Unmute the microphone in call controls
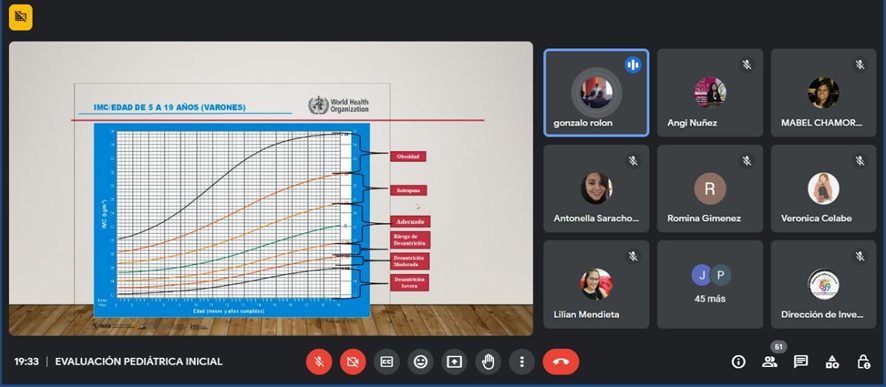 (x=319, y=362)
